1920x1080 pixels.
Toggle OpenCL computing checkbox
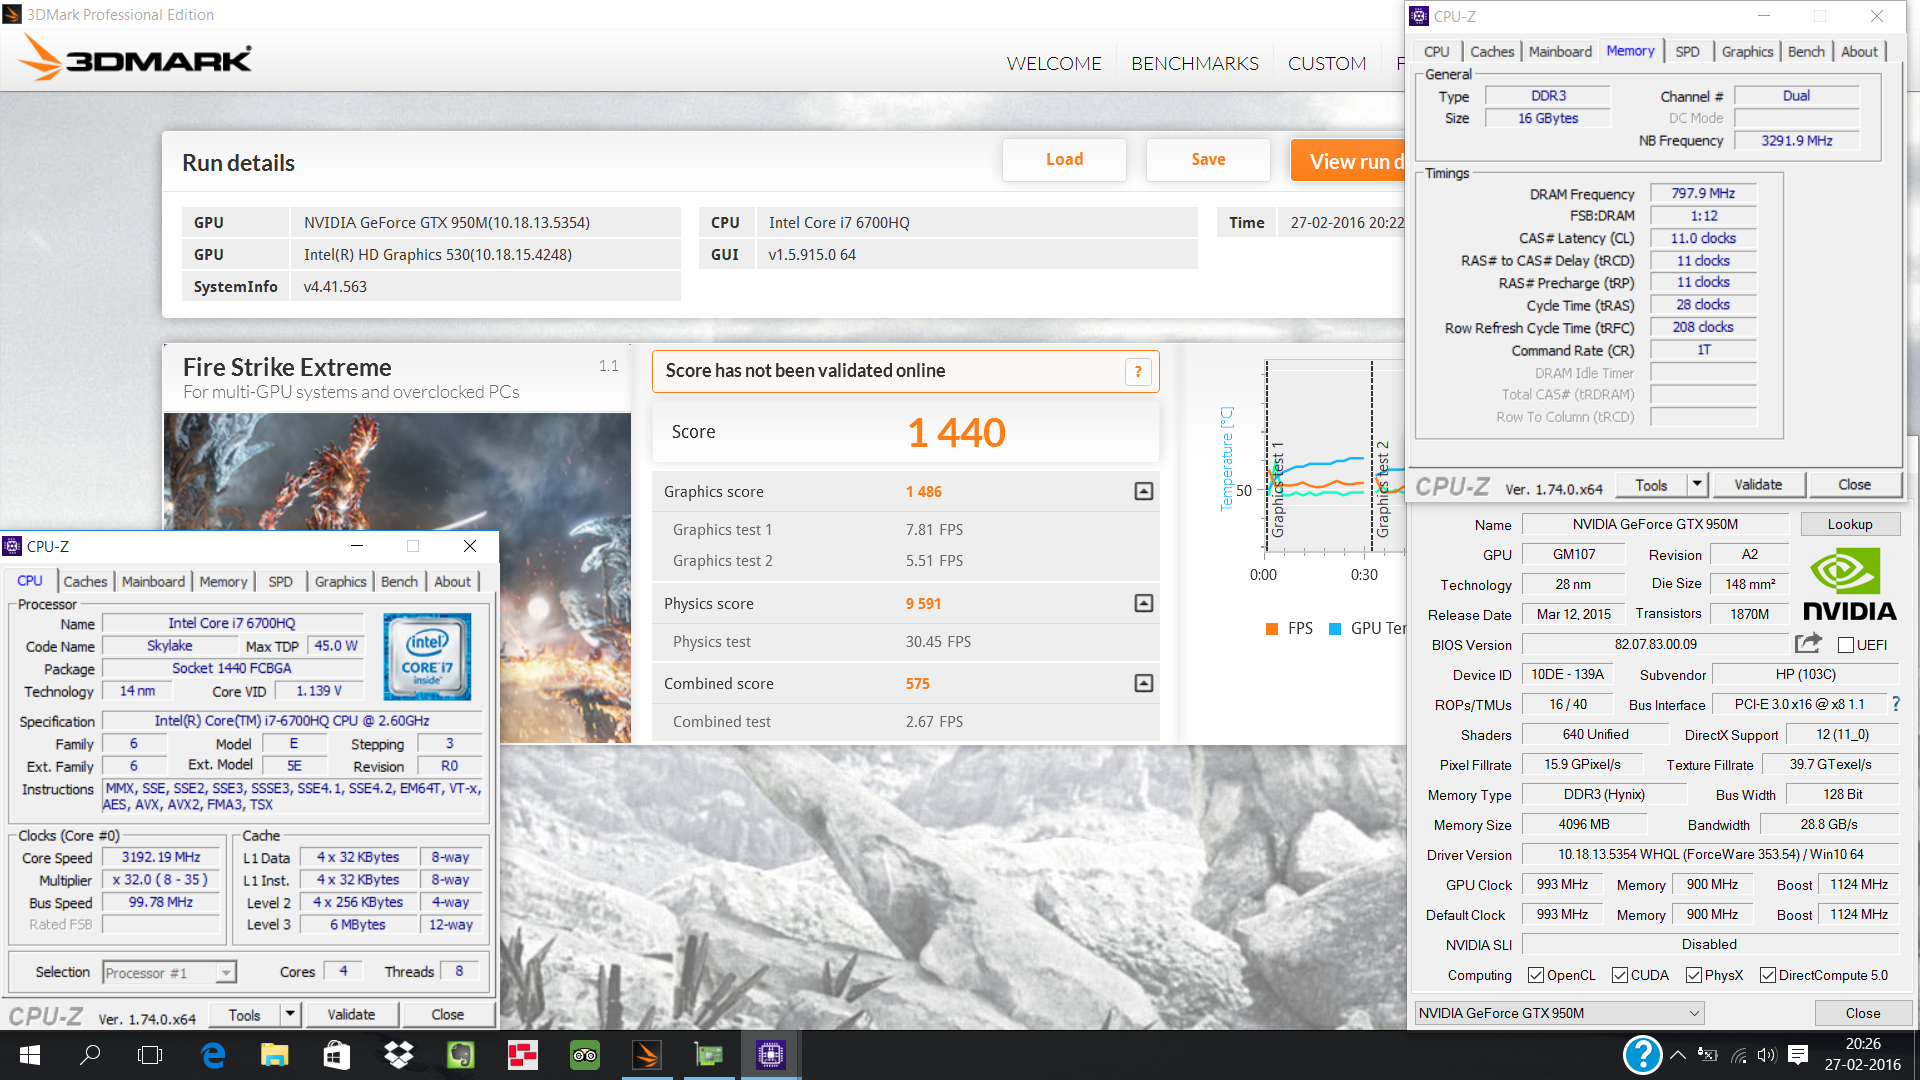[x=1536, y=975]
